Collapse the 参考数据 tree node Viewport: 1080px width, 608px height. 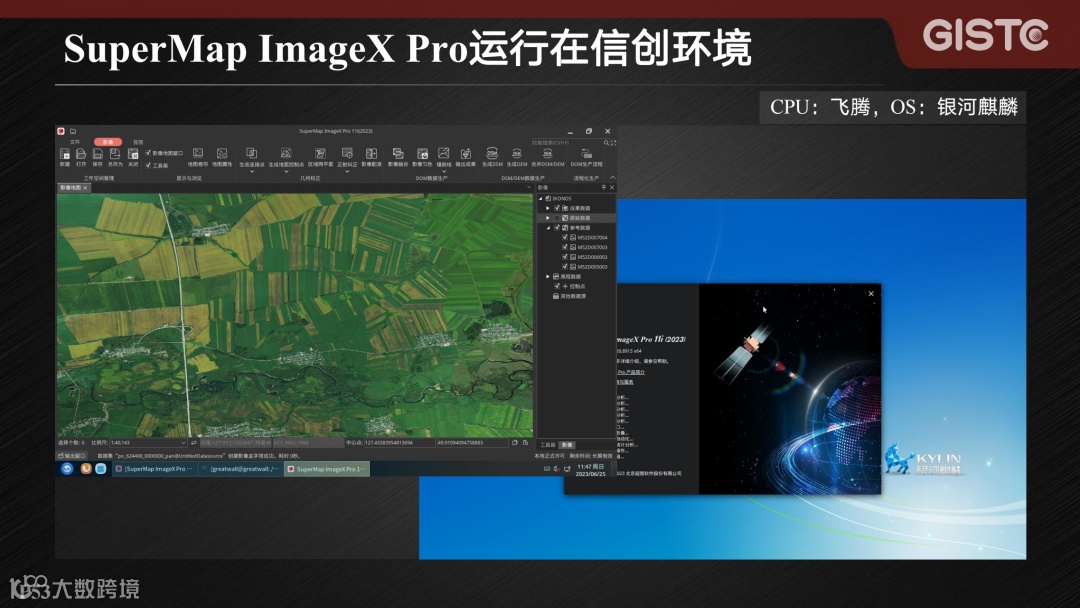pyautogui.click(x=548, y=227)
